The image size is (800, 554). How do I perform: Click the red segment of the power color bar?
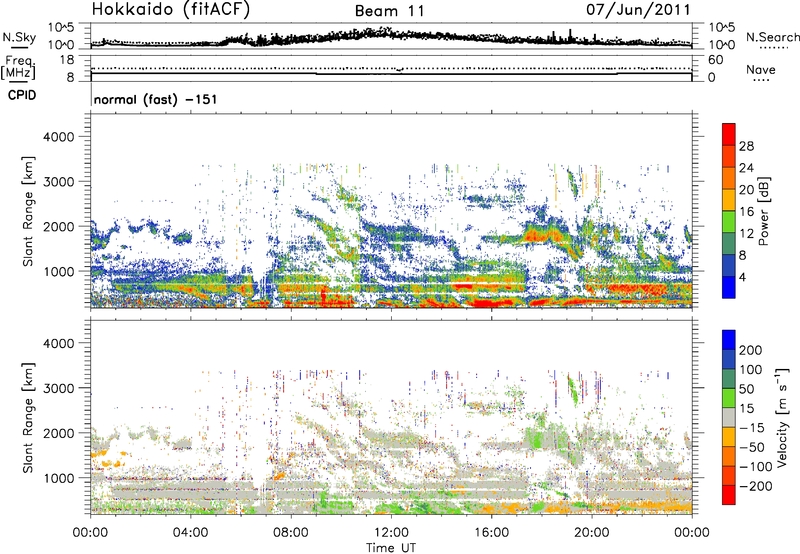click(729, 134)
